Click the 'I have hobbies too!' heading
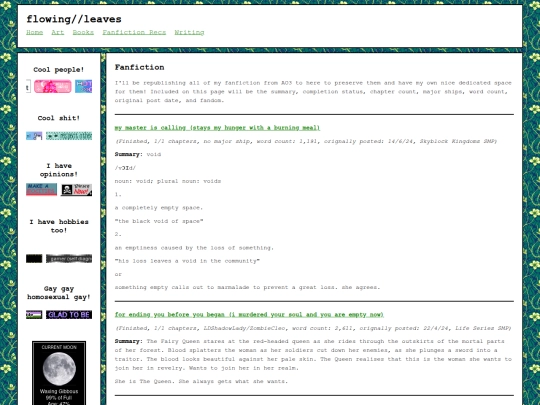 point(59,226)
